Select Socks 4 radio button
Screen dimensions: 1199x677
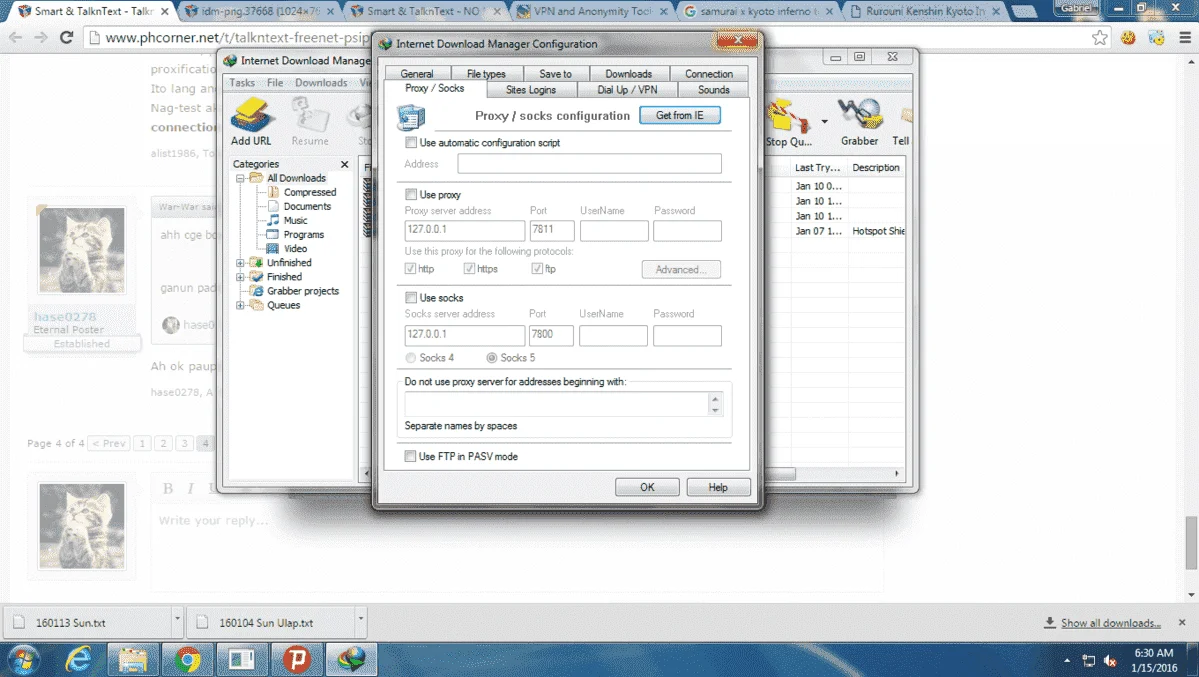(411, 358)
